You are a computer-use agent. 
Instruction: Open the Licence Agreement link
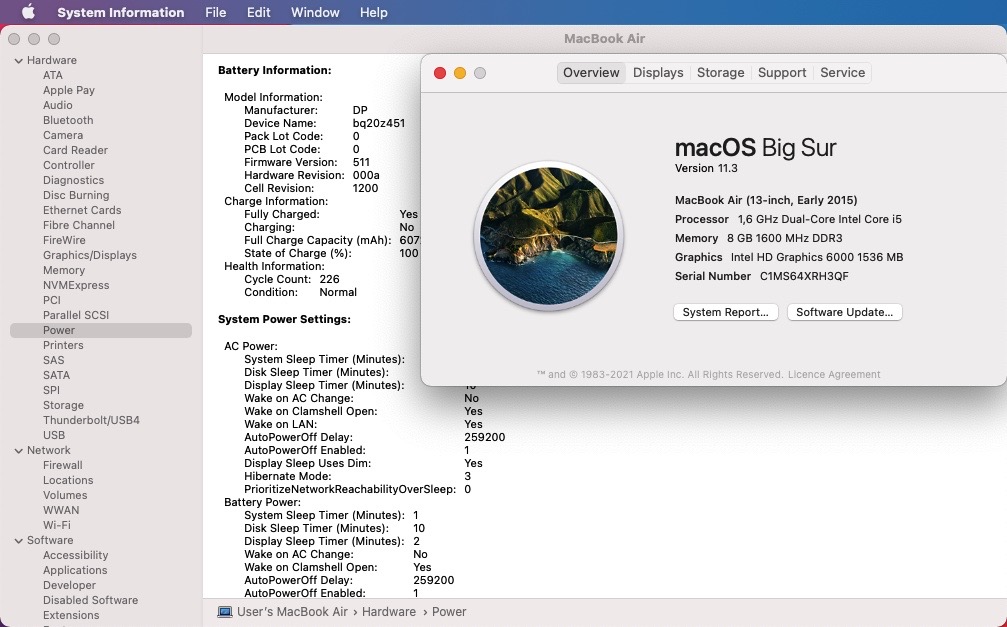pos(834,375)
